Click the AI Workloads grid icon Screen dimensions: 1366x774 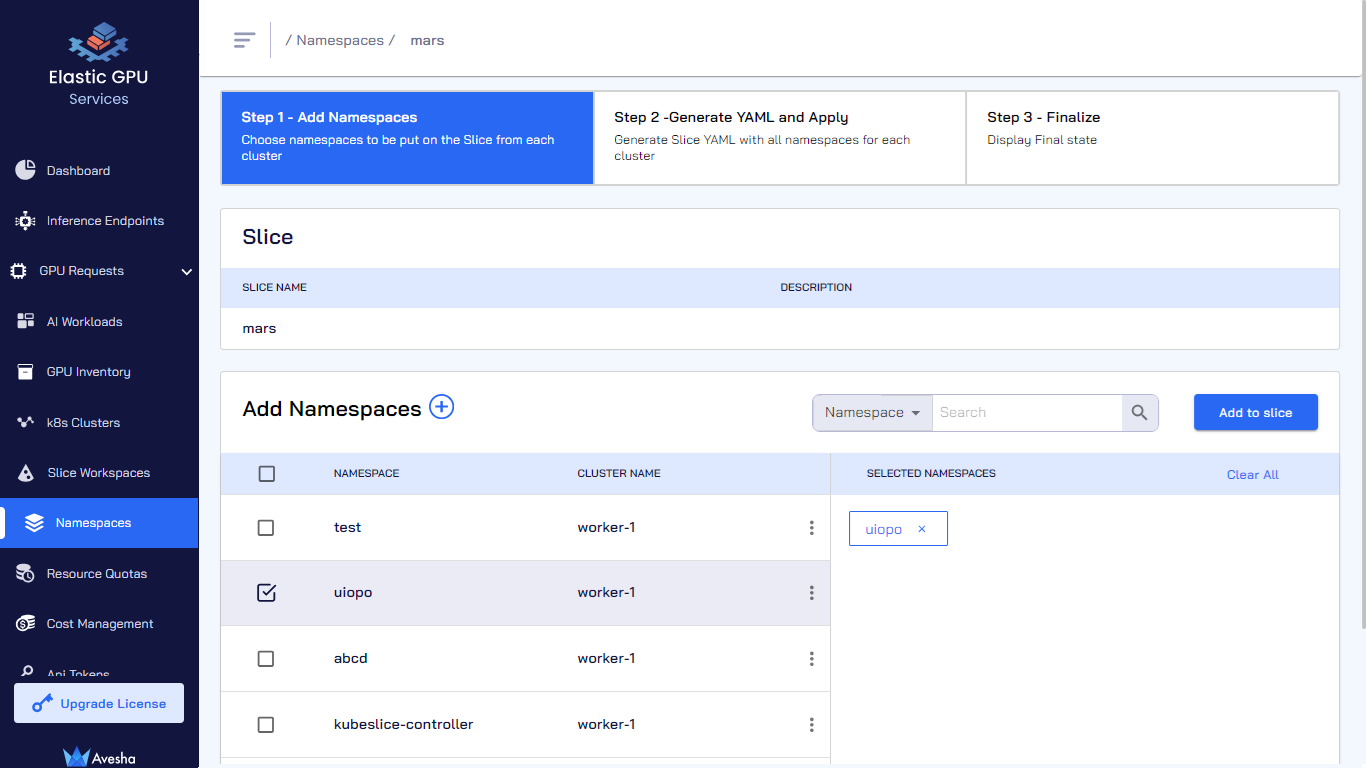click(26, 321)
